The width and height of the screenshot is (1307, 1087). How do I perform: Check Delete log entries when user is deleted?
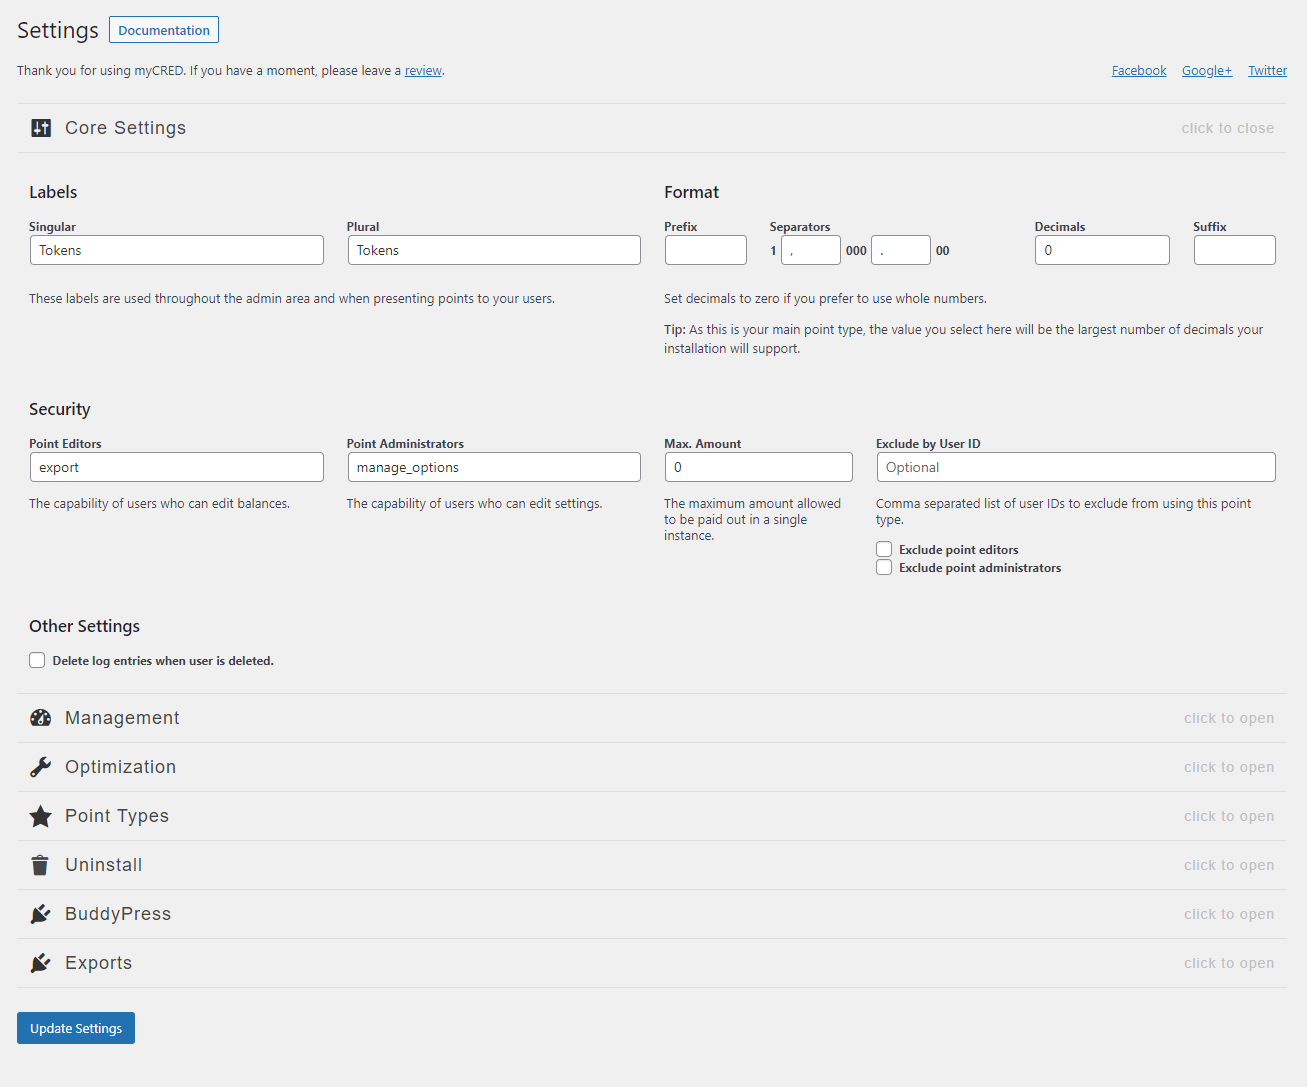pos(37,660)
